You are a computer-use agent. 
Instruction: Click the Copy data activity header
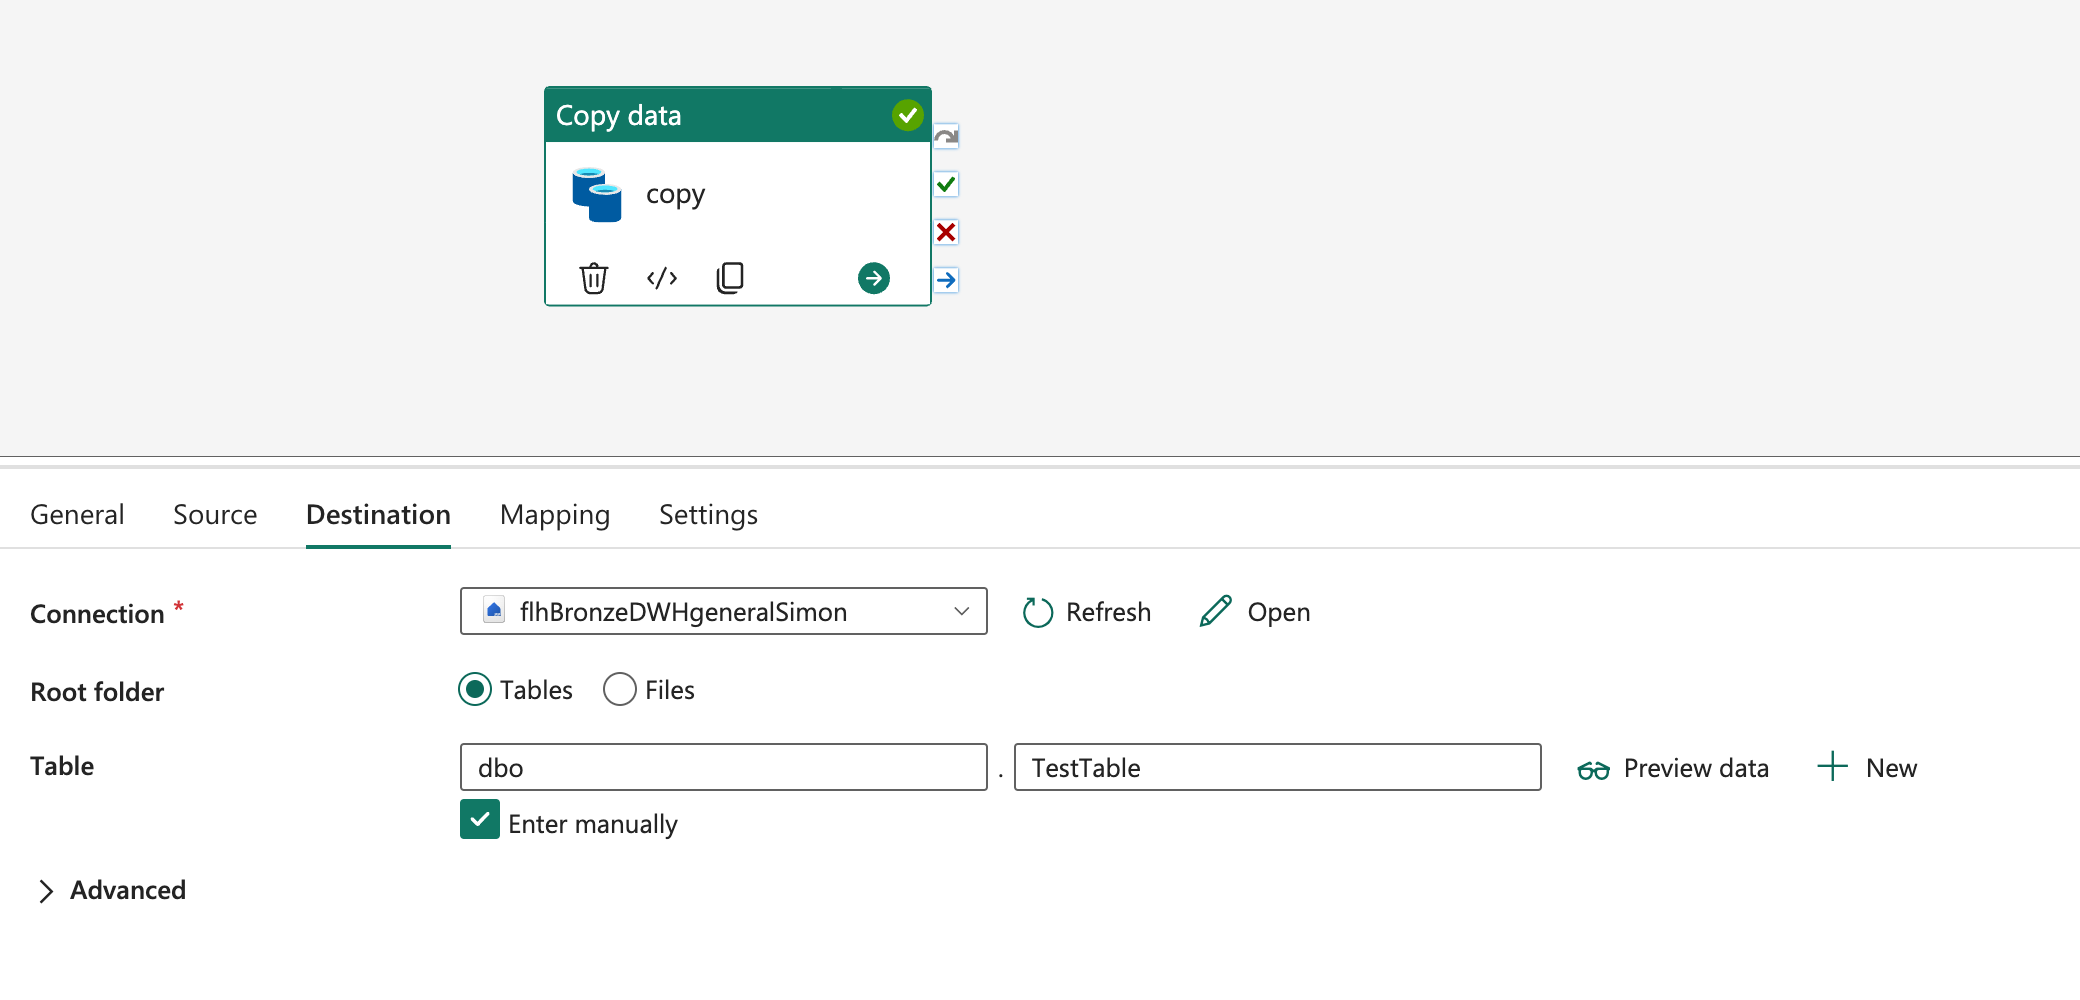tap(738, 115)
